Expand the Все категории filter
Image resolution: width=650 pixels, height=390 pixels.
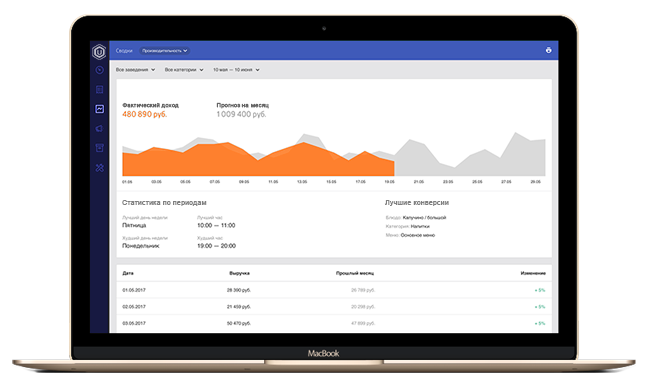tap(184, 70)
